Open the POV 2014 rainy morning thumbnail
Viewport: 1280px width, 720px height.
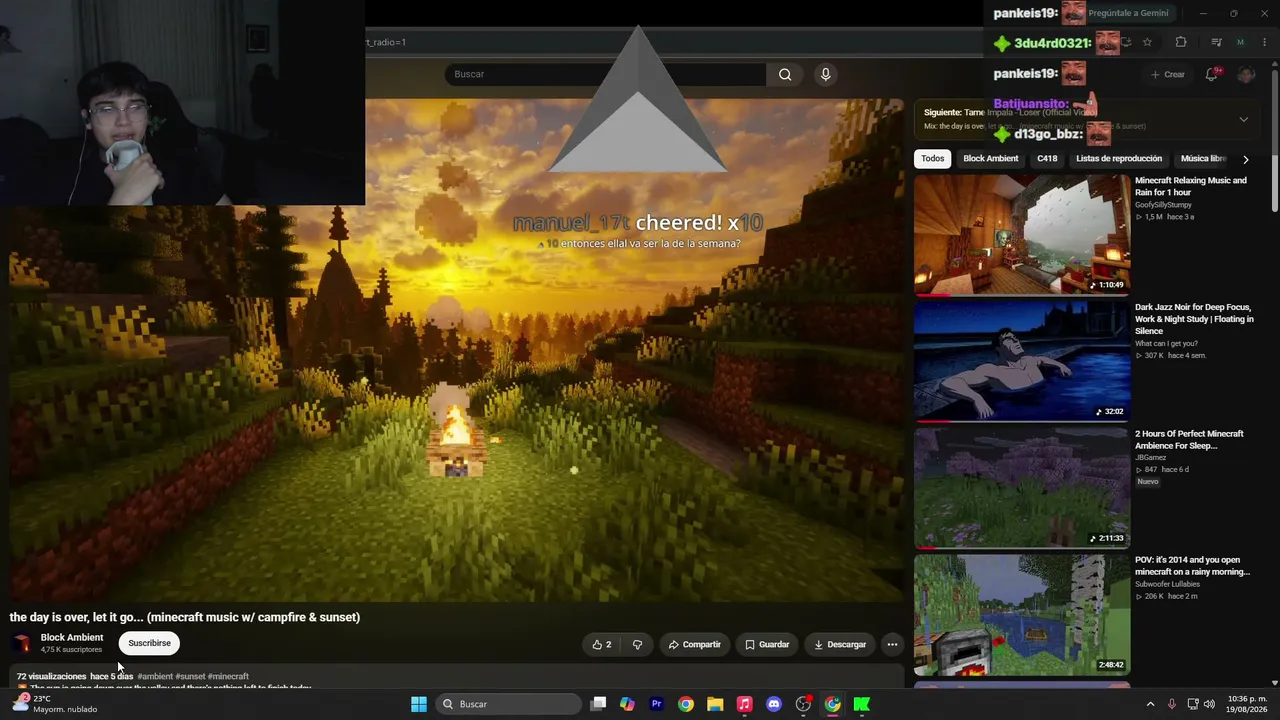pyautogui.click(x=1022, y=615)
